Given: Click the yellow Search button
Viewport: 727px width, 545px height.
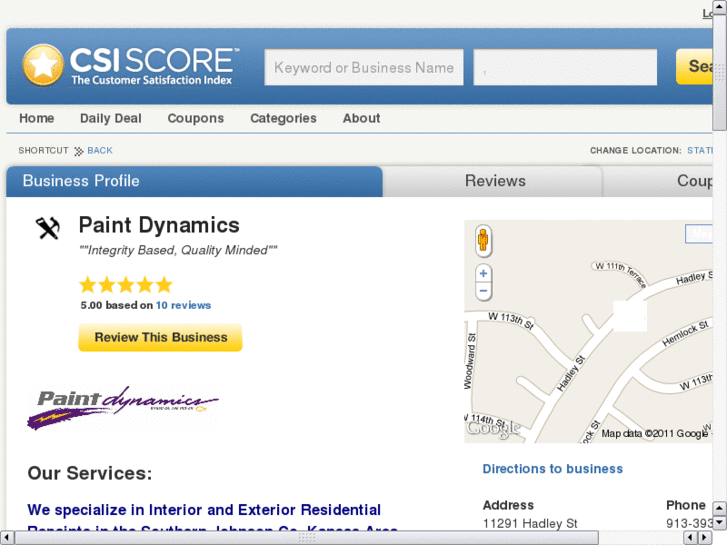Looking at the screenshot, I should (x=694, y=67).
